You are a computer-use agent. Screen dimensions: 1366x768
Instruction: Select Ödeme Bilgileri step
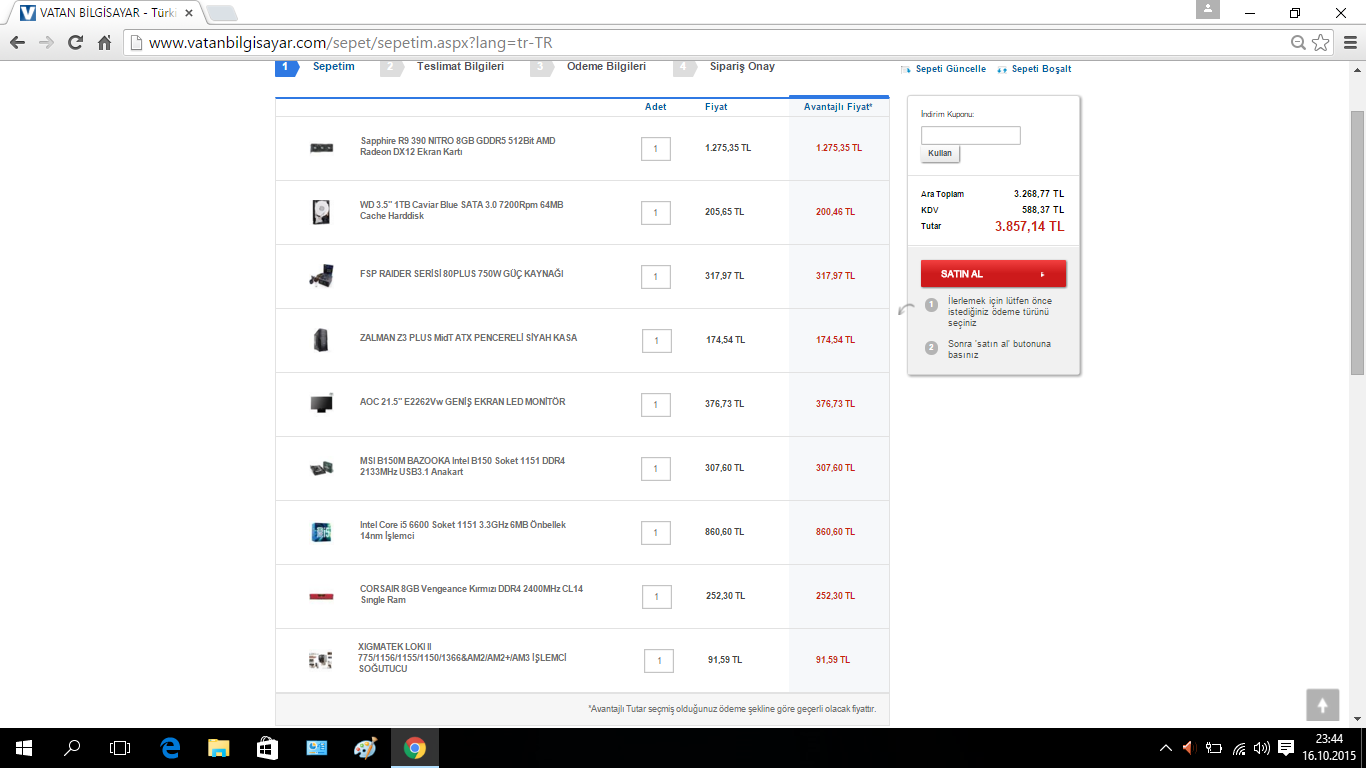tap(606, 67)
